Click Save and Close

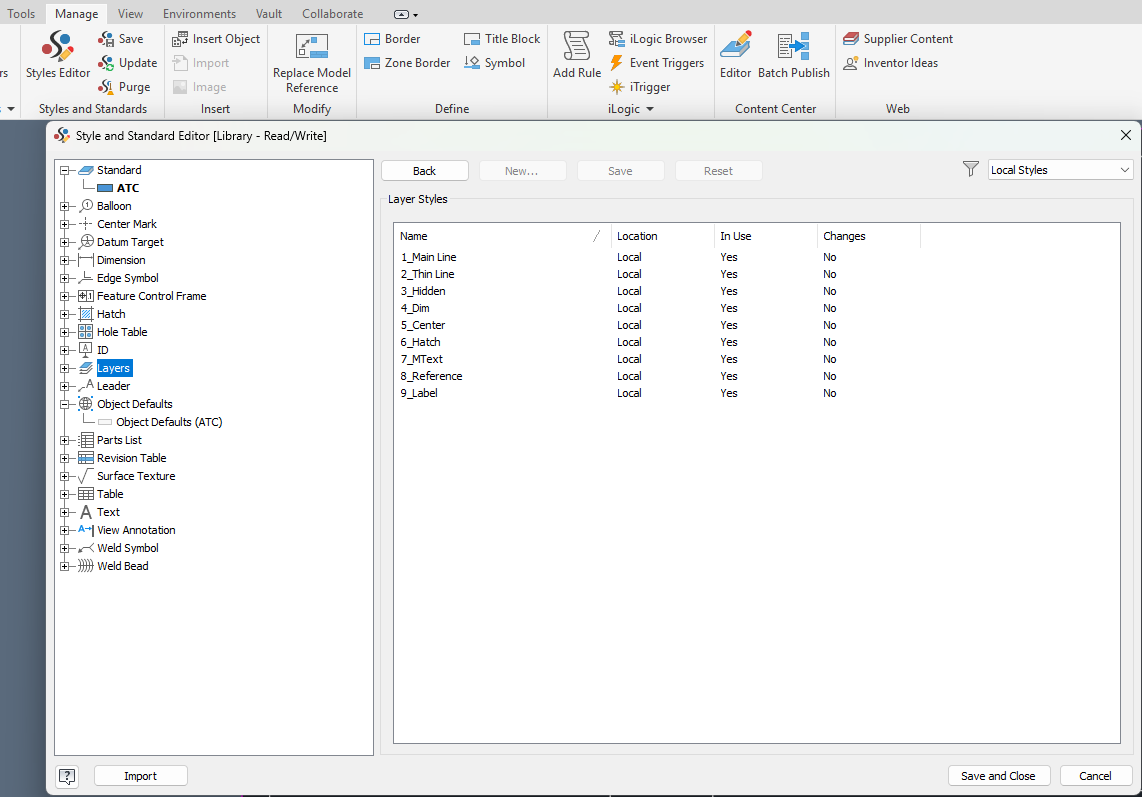click(999, 776)
